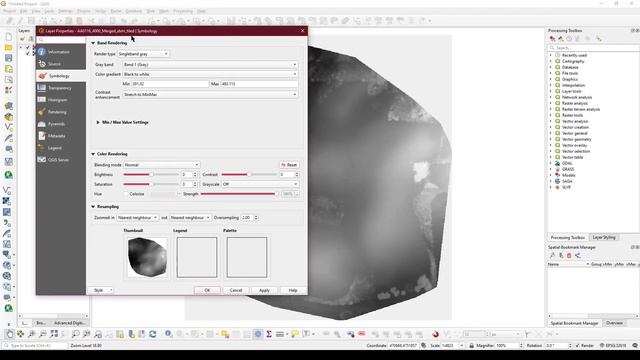The height and width of the screenshot is (360, 640).
Task: Open the Style dropdown button
Action: pos(101,290)
